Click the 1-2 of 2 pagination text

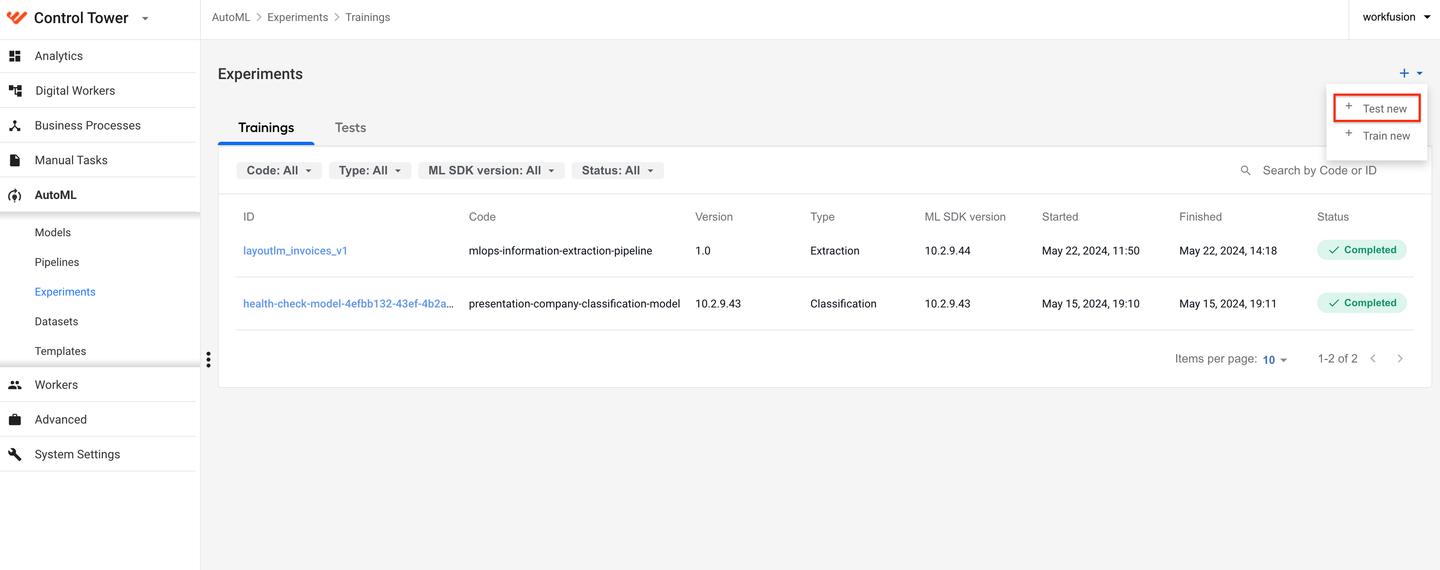point(1338,359)
